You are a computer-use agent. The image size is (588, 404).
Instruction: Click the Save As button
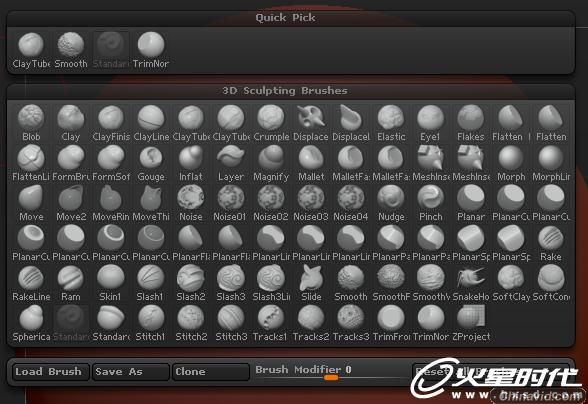coord(130,372)
